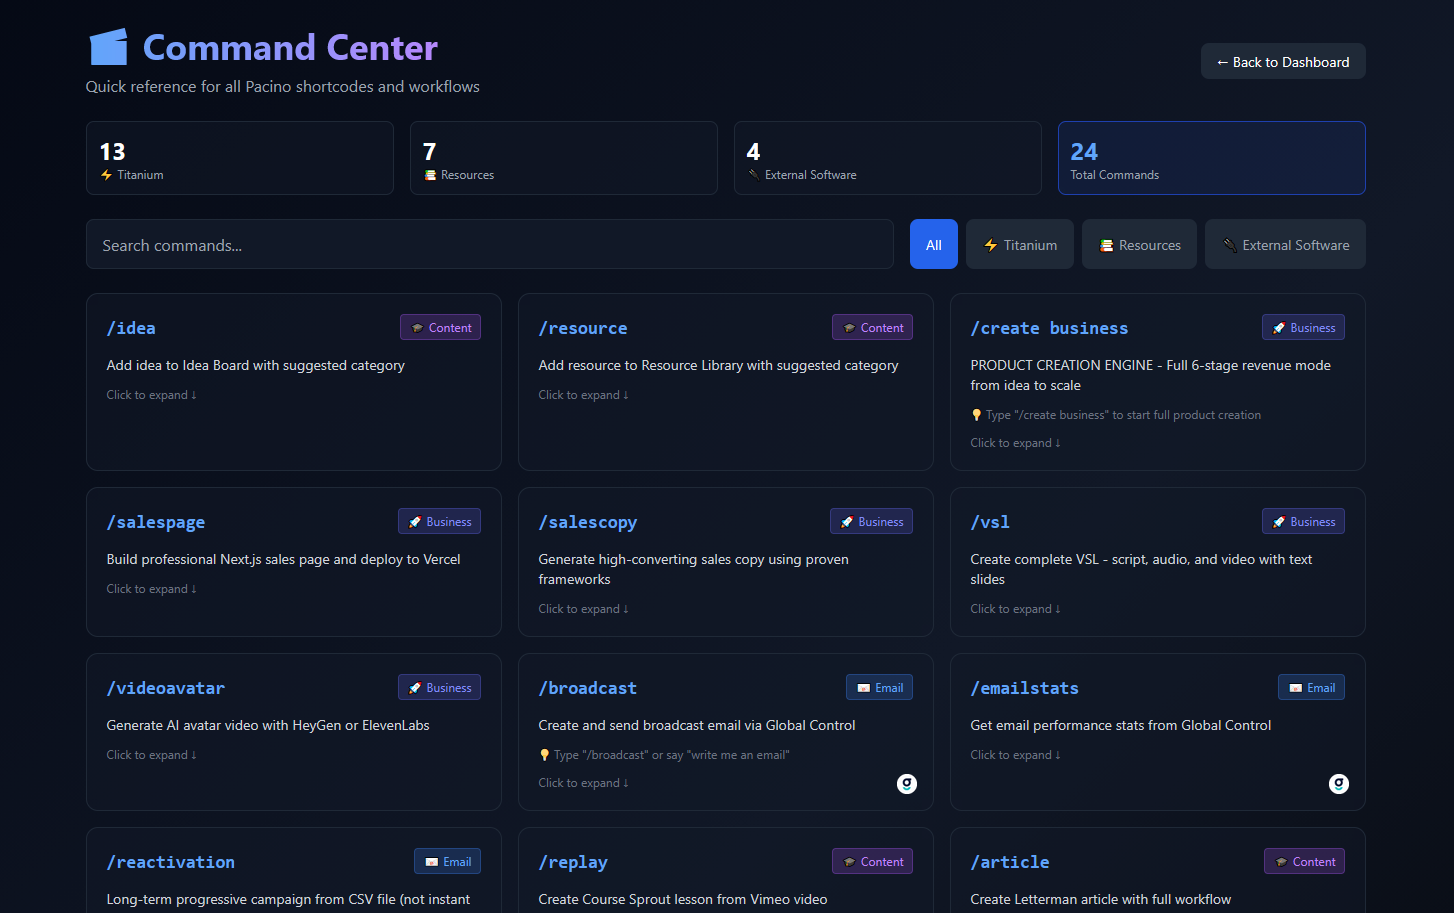Image resolution: width=1454 pixels, height=913 pixels.
Task: Click the 24 Total Commands stat card
Action: pyautogui.click(x=1211, y=158)
